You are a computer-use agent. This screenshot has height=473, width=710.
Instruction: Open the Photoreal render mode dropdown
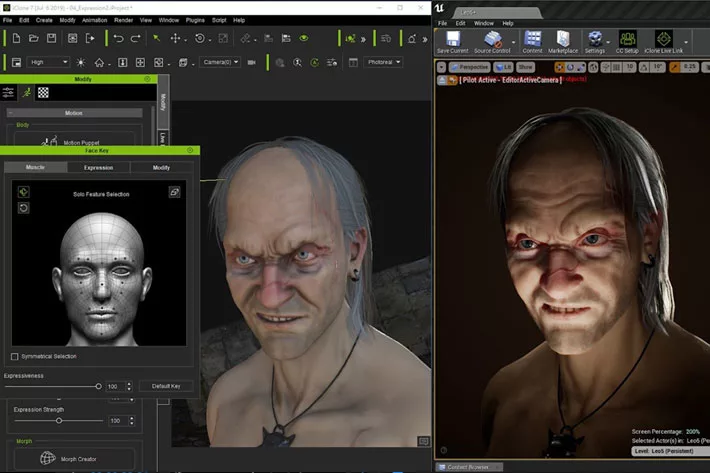(x=383, y=62)
